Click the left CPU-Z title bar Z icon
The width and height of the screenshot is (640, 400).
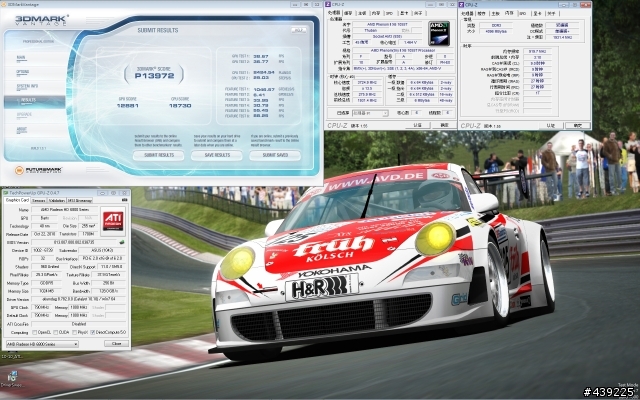(328, 4)
